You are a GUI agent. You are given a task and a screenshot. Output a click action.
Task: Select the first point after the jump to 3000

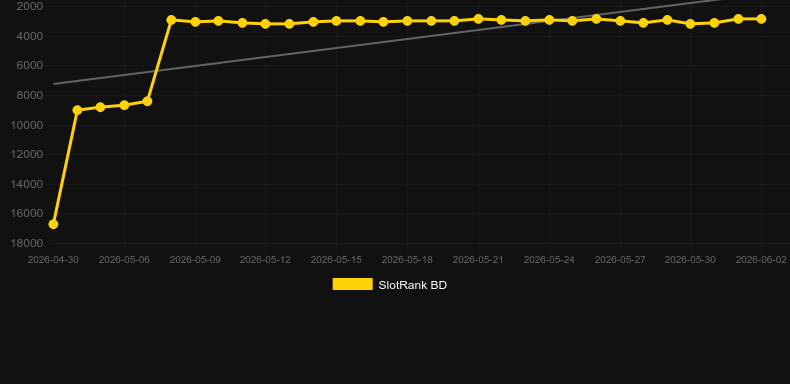[x=171, y=20]
